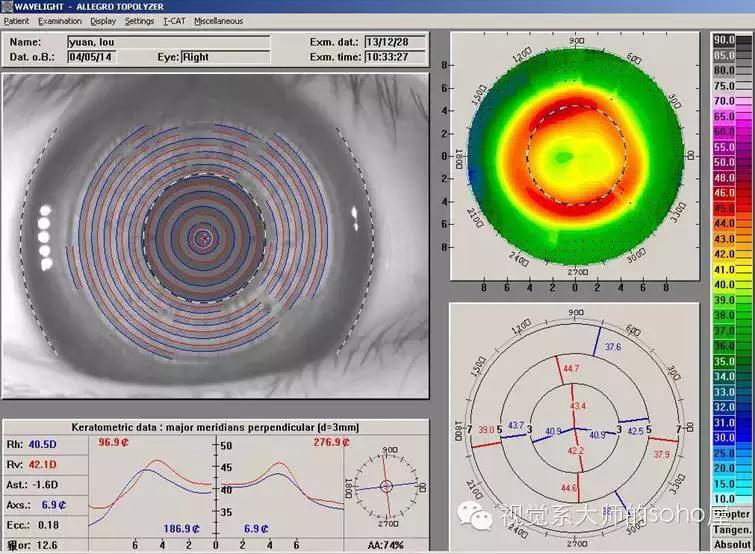Screen dimensions: 755x554
Task: Open the Examination menu
Action: point(60,21)
